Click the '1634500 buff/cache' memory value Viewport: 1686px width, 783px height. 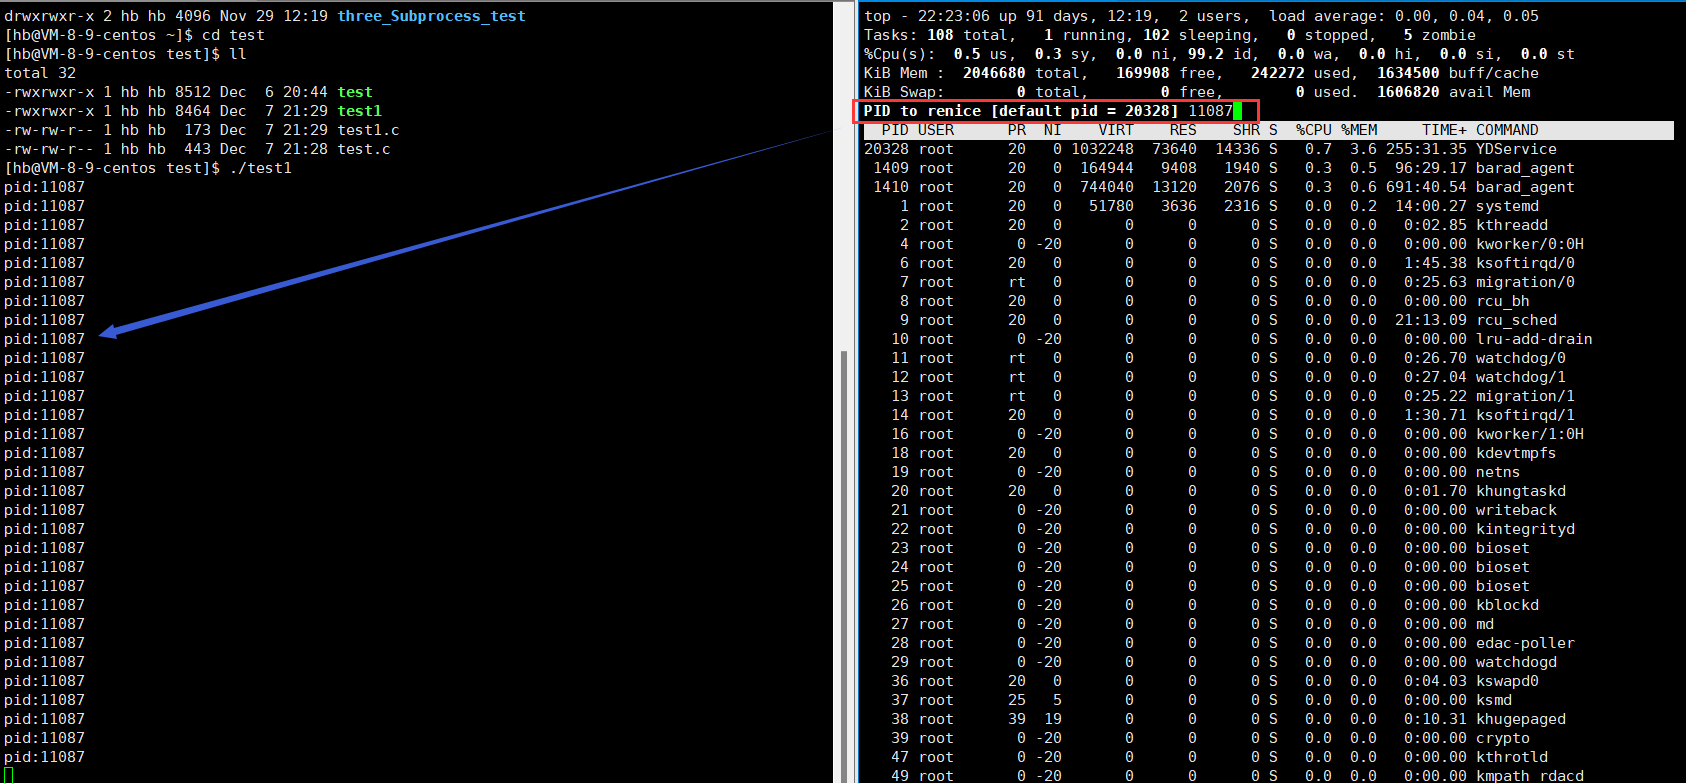pyautogui.click(x=1458, y=73)
